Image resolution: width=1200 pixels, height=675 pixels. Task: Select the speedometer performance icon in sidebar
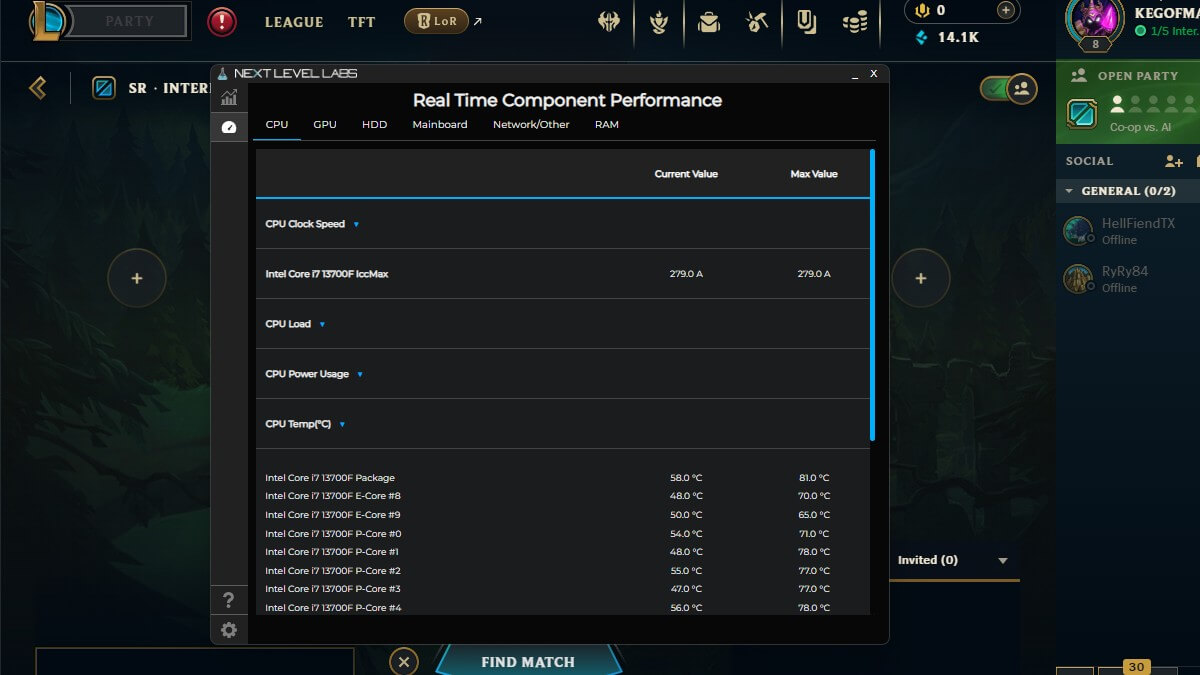229,126
